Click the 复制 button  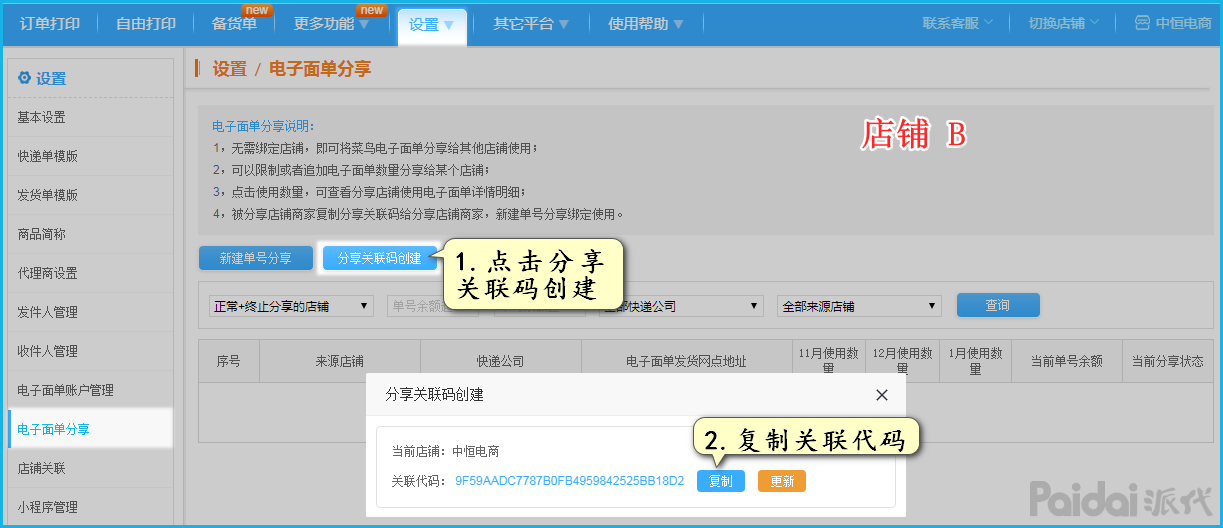(720, 481)
